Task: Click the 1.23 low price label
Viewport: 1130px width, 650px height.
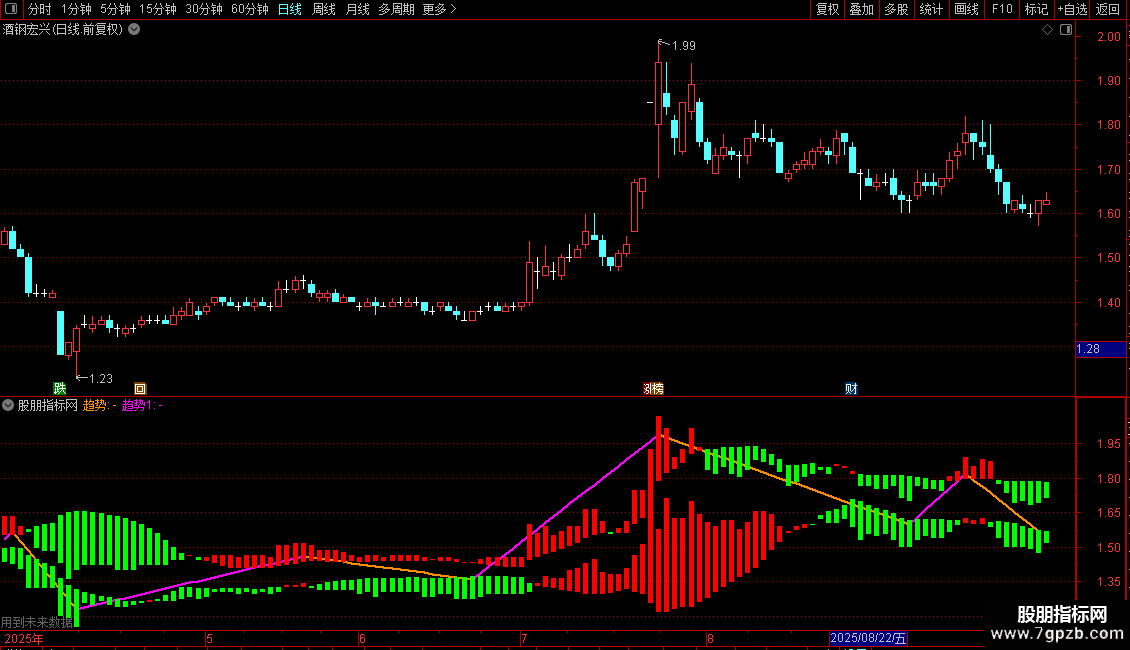Action: pyautogui.click(x=101, y=378)
